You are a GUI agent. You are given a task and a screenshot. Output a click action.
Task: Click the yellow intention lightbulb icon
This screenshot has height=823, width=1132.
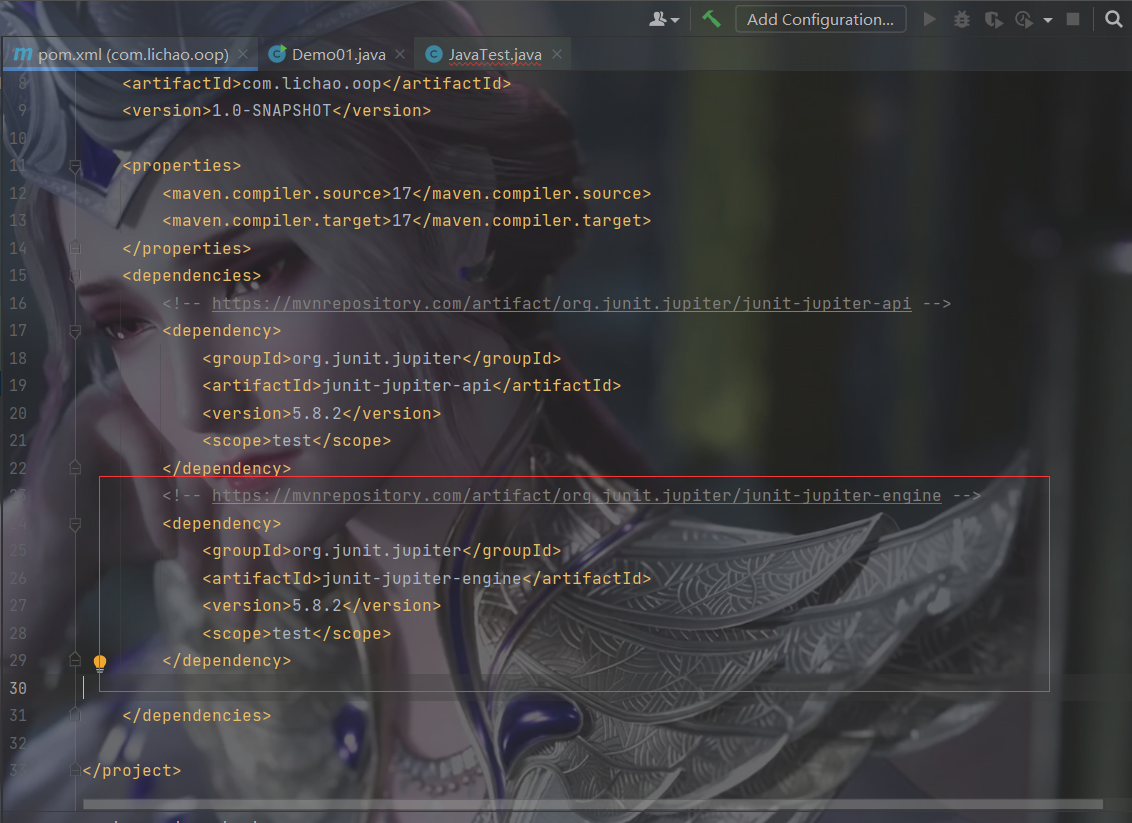(100, 663)
